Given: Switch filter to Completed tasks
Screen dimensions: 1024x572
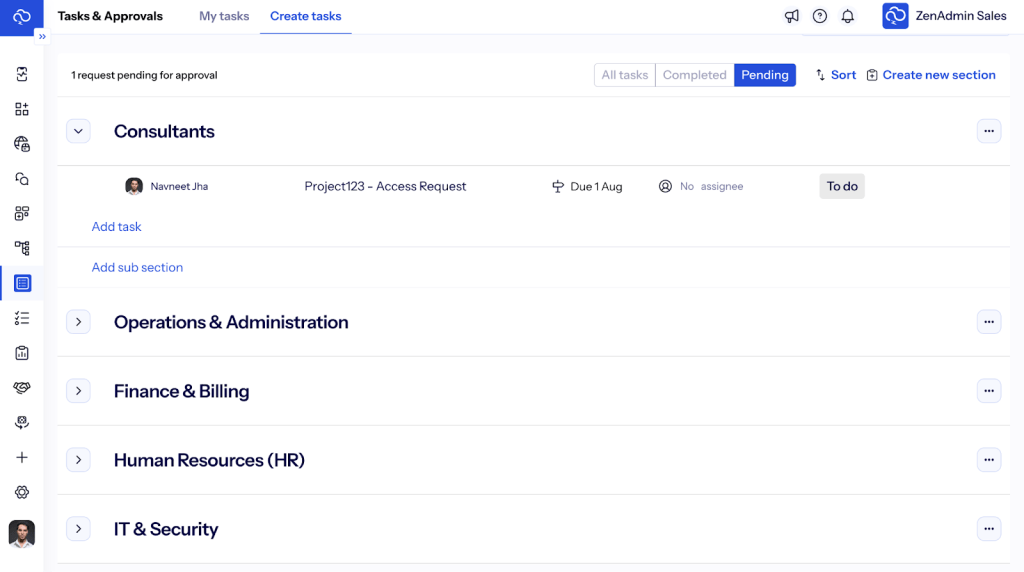Looking at the screenshot, I should [x=694, y=75].
